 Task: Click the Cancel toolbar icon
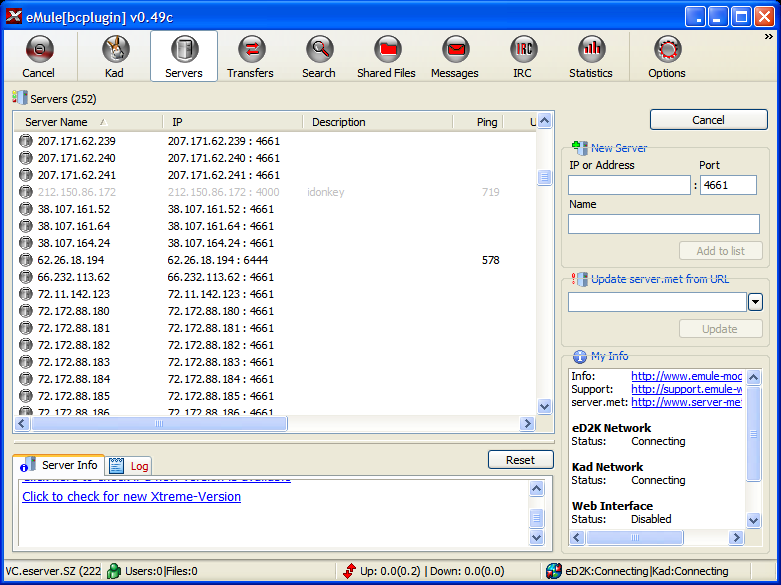(x=39, y=56)
